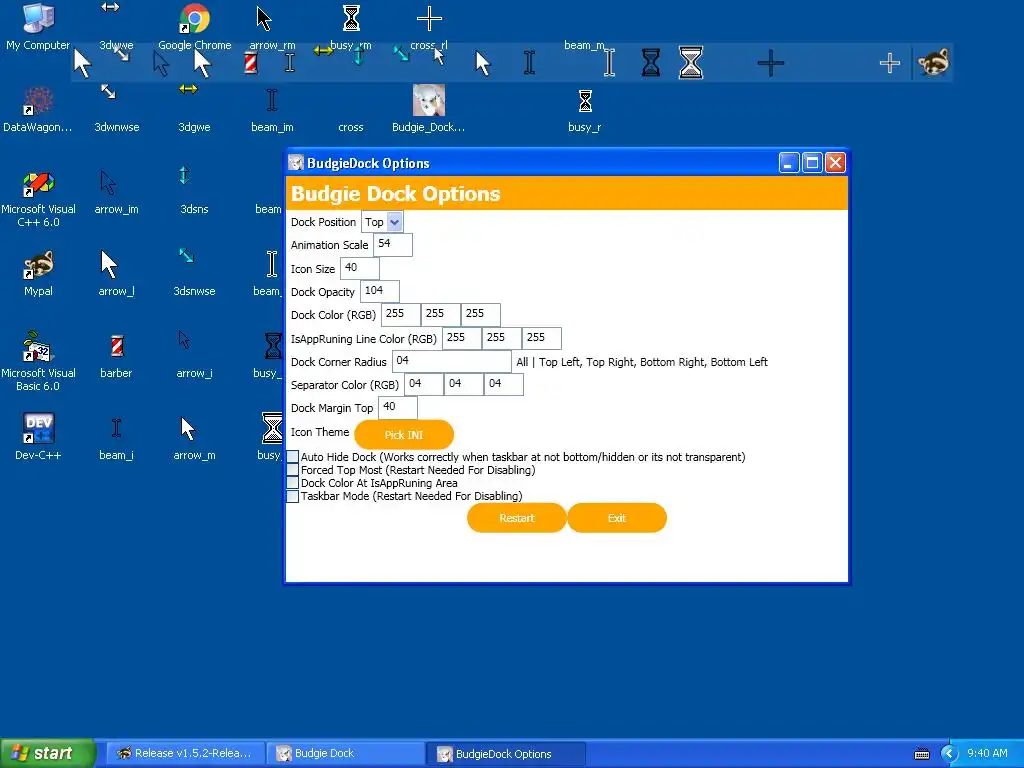Check Dock Color At IsAppRuning Area
1024x768 pixels.
coord(293,483)
